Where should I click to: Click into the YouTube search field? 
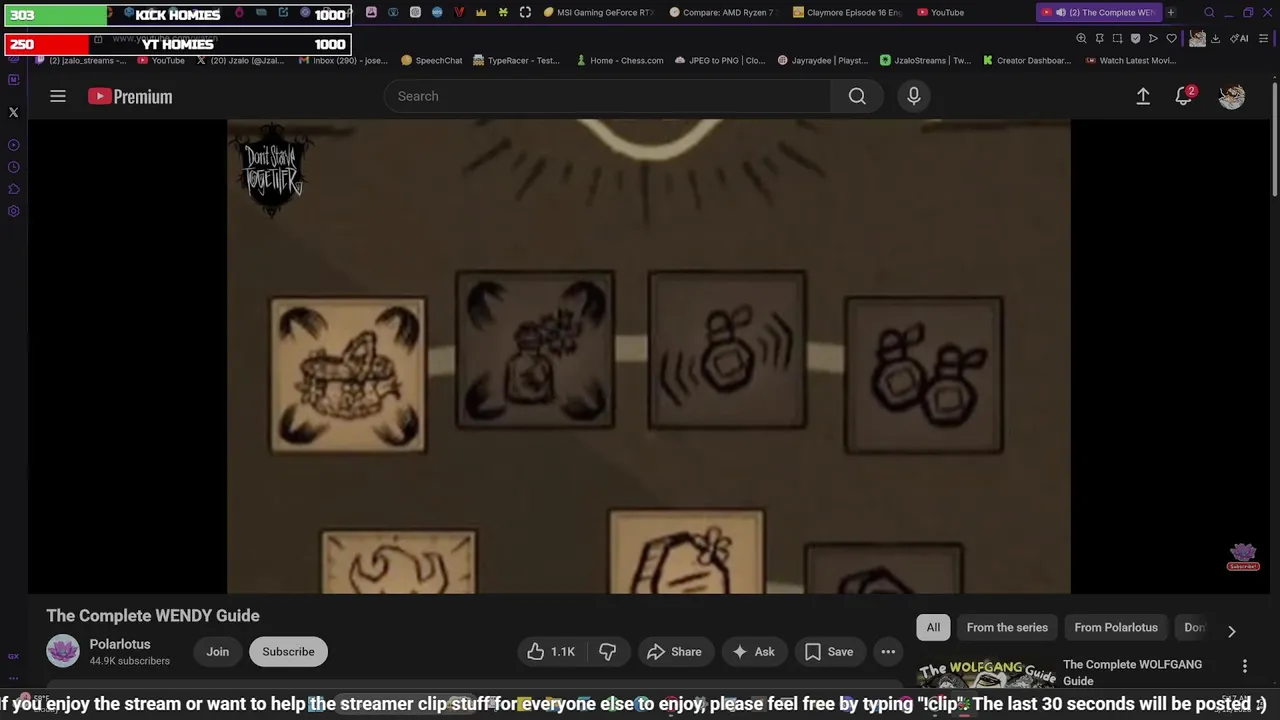607,96
